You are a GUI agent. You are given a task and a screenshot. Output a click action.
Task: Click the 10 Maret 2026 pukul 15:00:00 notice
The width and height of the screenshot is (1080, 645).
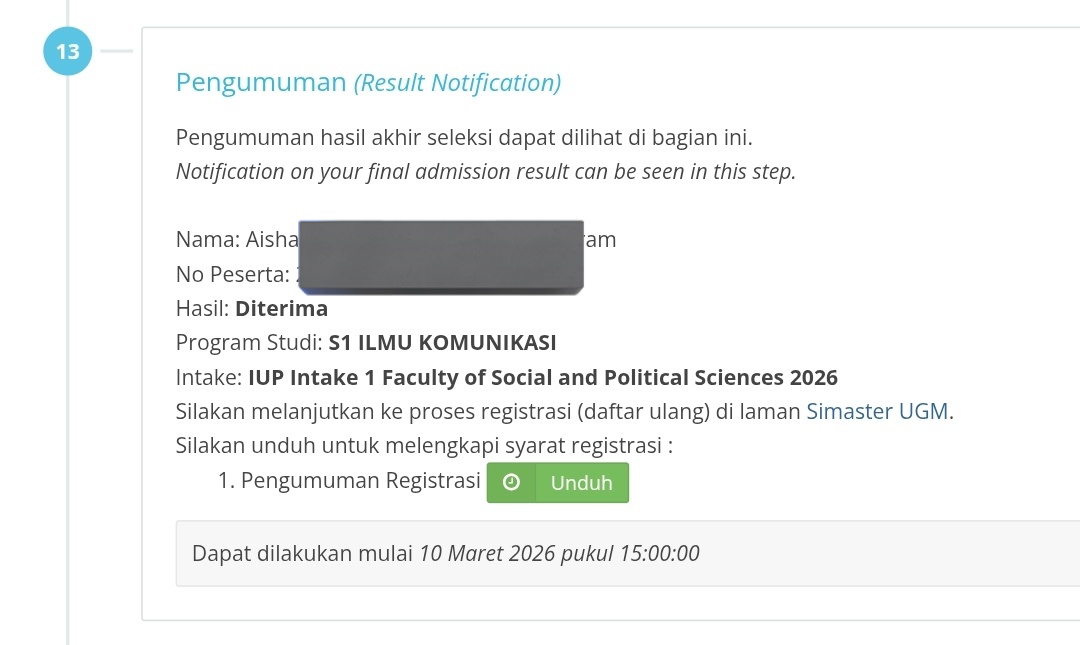(559, 553)
